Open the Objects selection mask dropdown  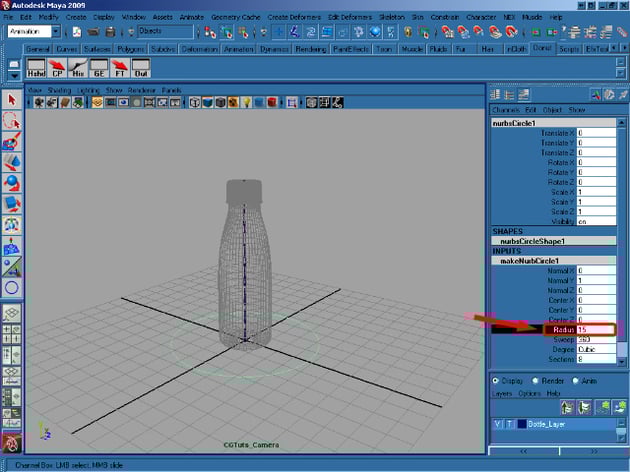pyautogui.click(x=165, y=32)
